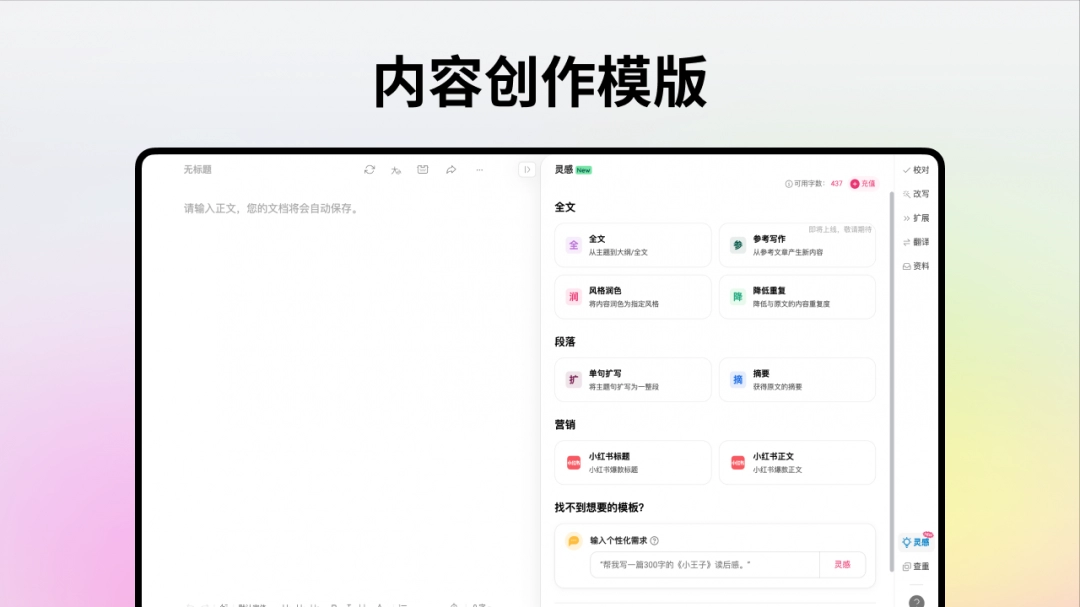Screen dimensions: 1080x607
Task: Open the 小红书标题 template
Action: pos(632,462)
